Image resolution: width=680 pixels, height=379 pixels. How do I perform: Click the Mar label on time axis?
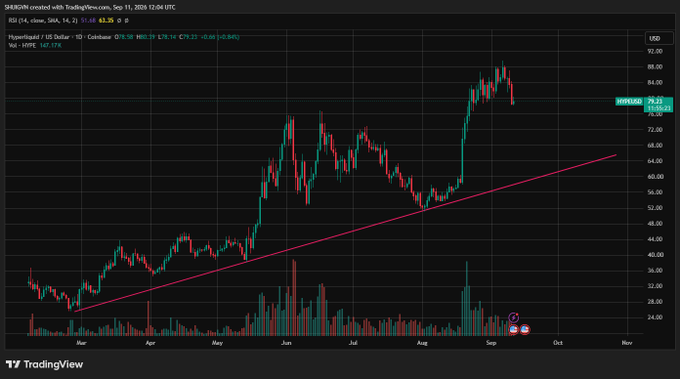(81, 343)
